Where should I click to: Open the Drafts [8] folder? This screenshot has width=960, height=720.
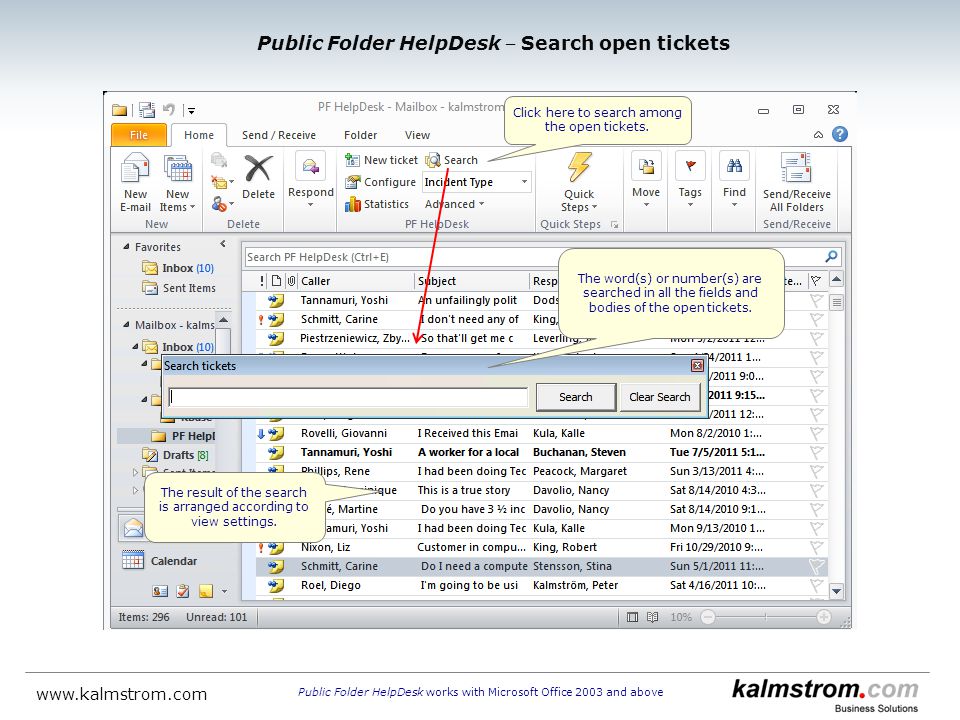(x=176, y=455)
